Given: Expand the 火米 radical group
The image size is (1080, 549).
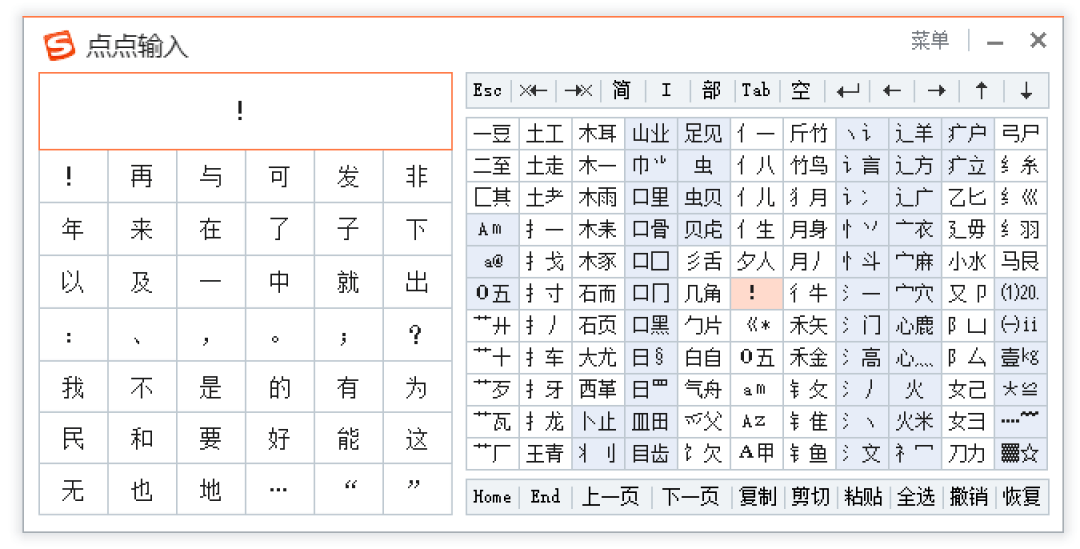Looking at the screenshot, I should 915,421.
